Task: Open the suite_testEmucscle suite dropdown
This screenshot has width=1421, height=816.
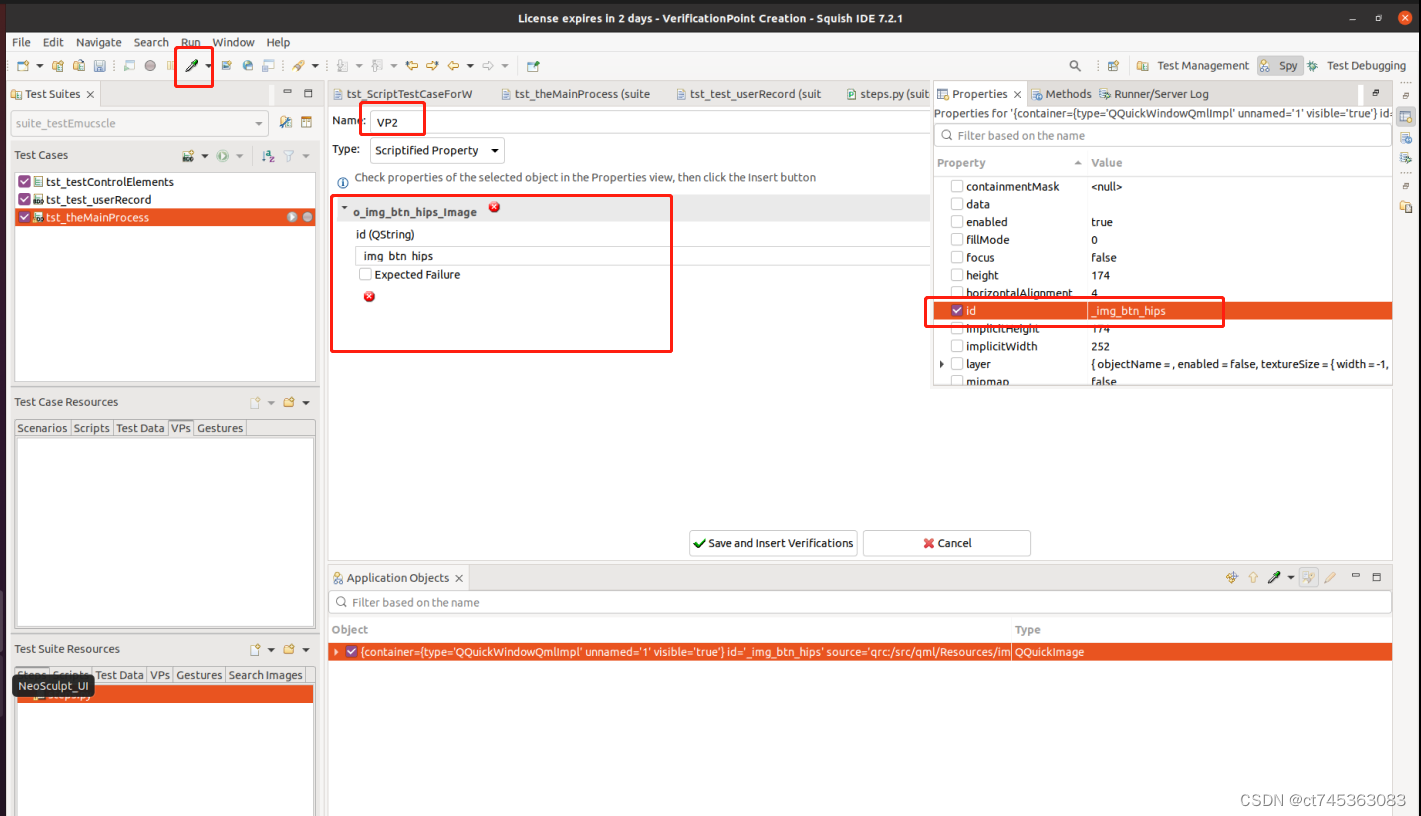Action: click(140, 123)
